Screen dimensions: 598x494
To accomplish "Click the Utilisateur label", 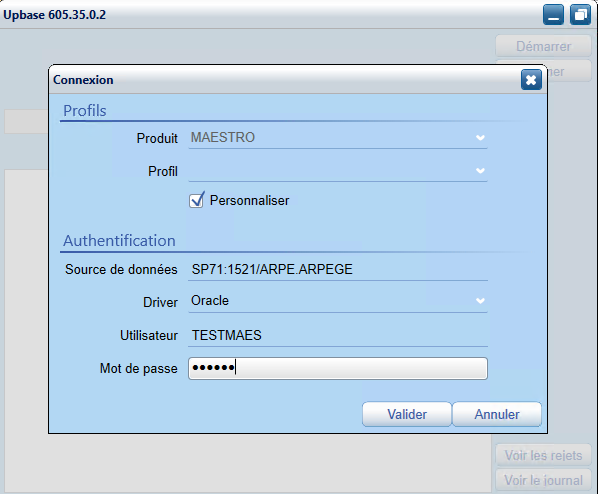I will [149, 335].
